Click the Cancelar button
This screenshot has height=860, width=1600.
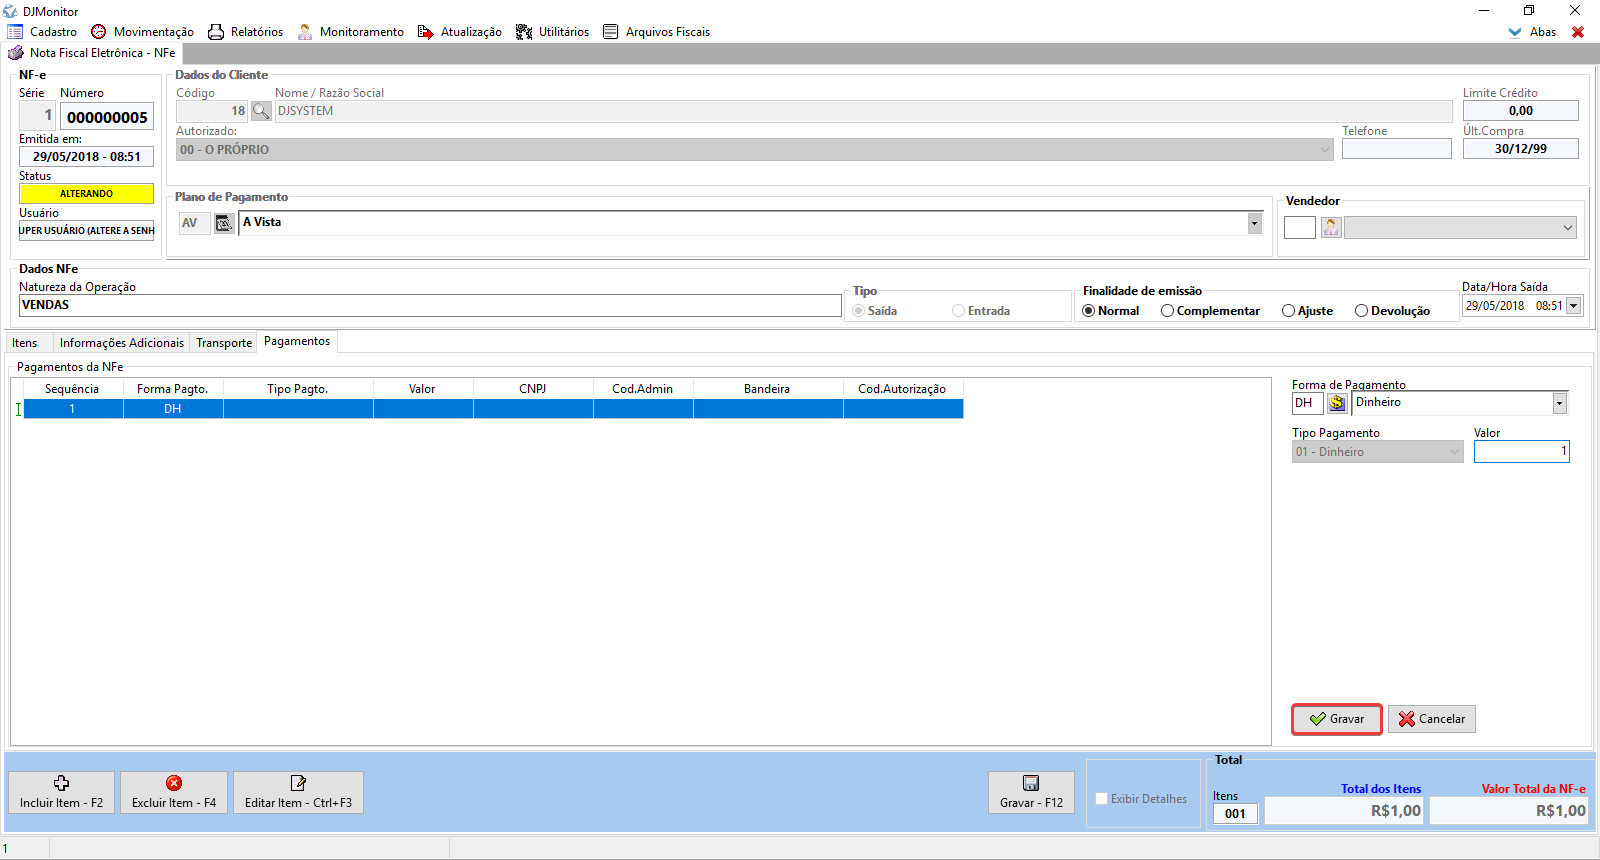coord(1431,719)
